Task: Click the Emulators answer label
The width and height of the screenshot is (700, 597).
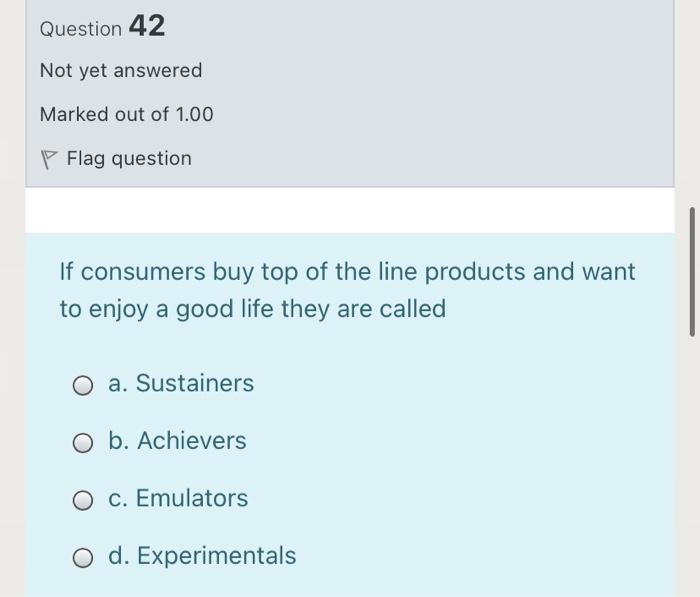Action: click(191, 498)
